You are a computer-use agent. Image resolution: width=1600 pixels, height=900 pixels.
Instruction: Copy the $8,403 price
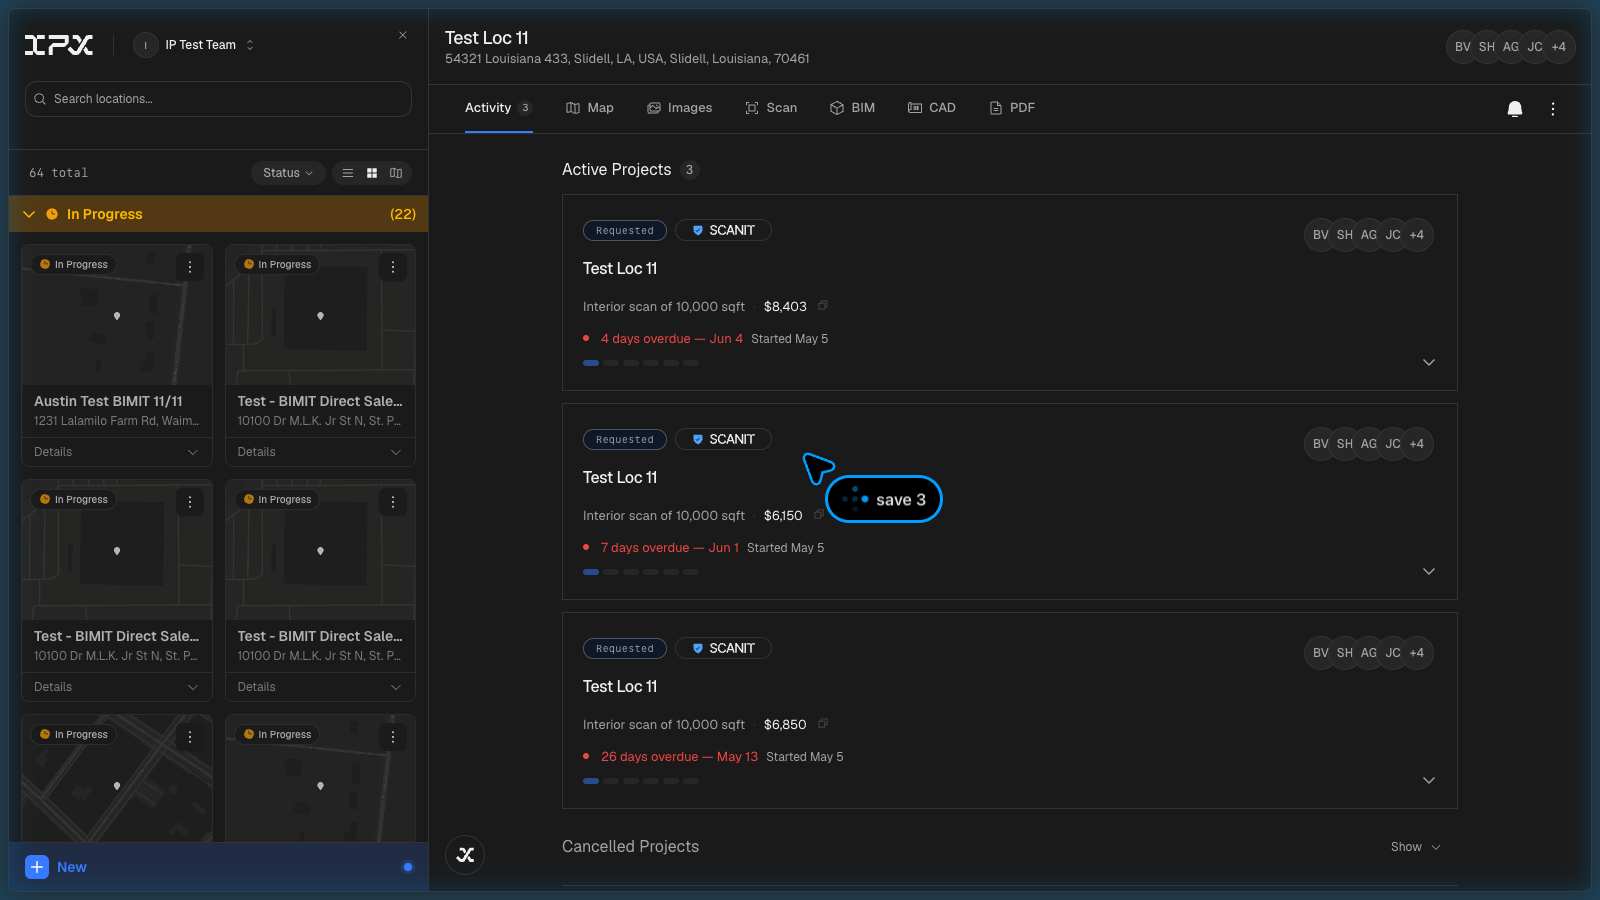823,306
